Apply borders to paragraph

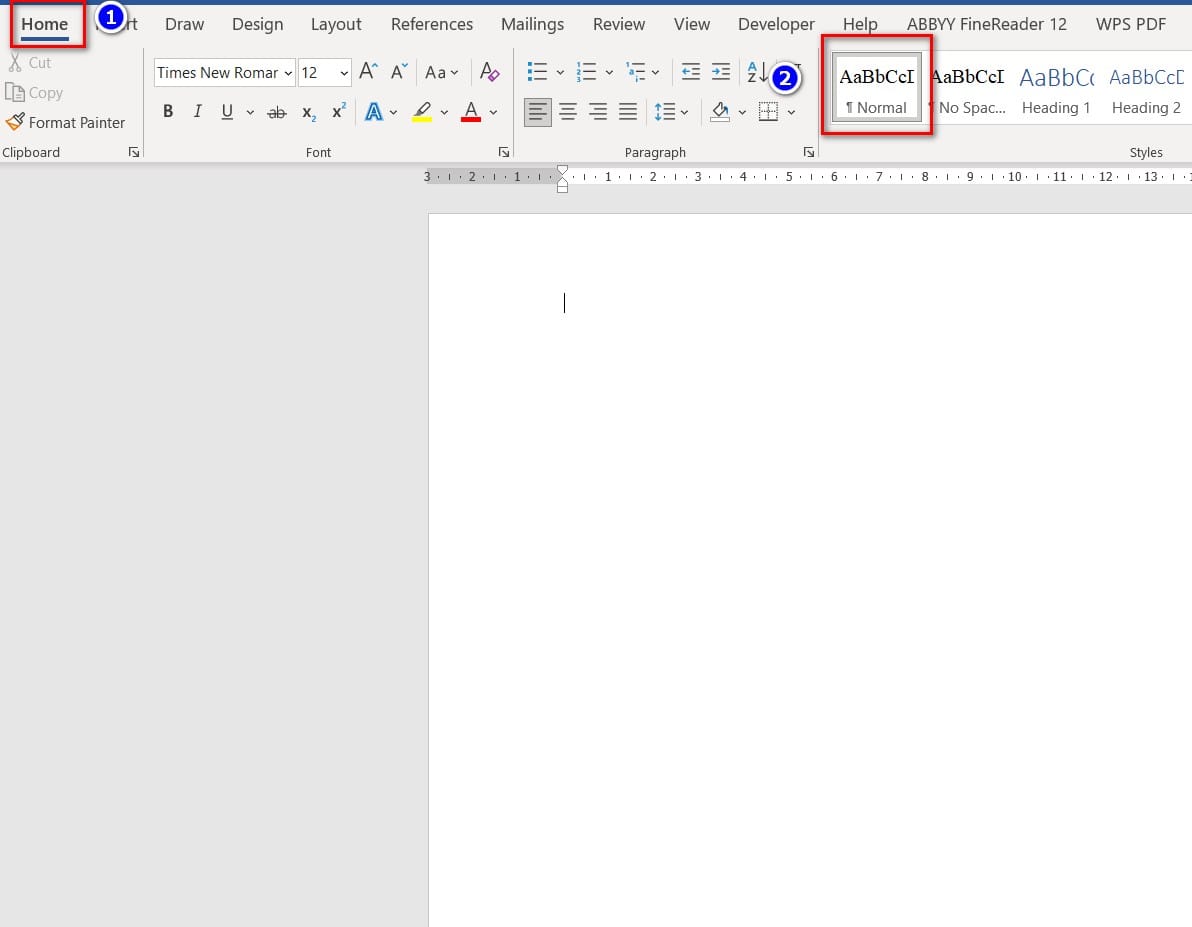(x=769, y=112)
